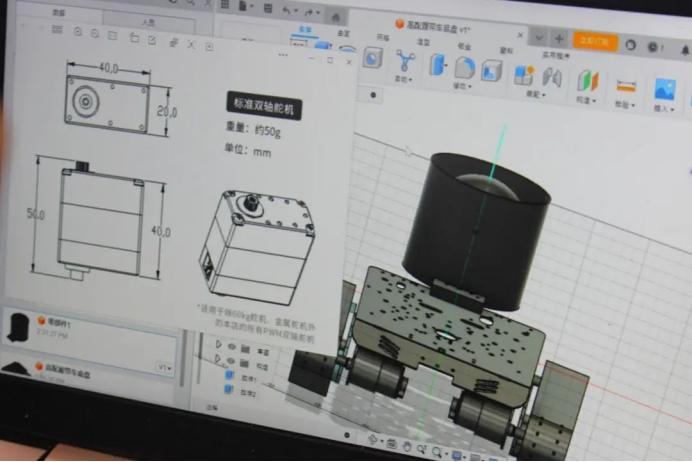
Task: Click the Fusion 360 home icon
Action: point(335,17)
